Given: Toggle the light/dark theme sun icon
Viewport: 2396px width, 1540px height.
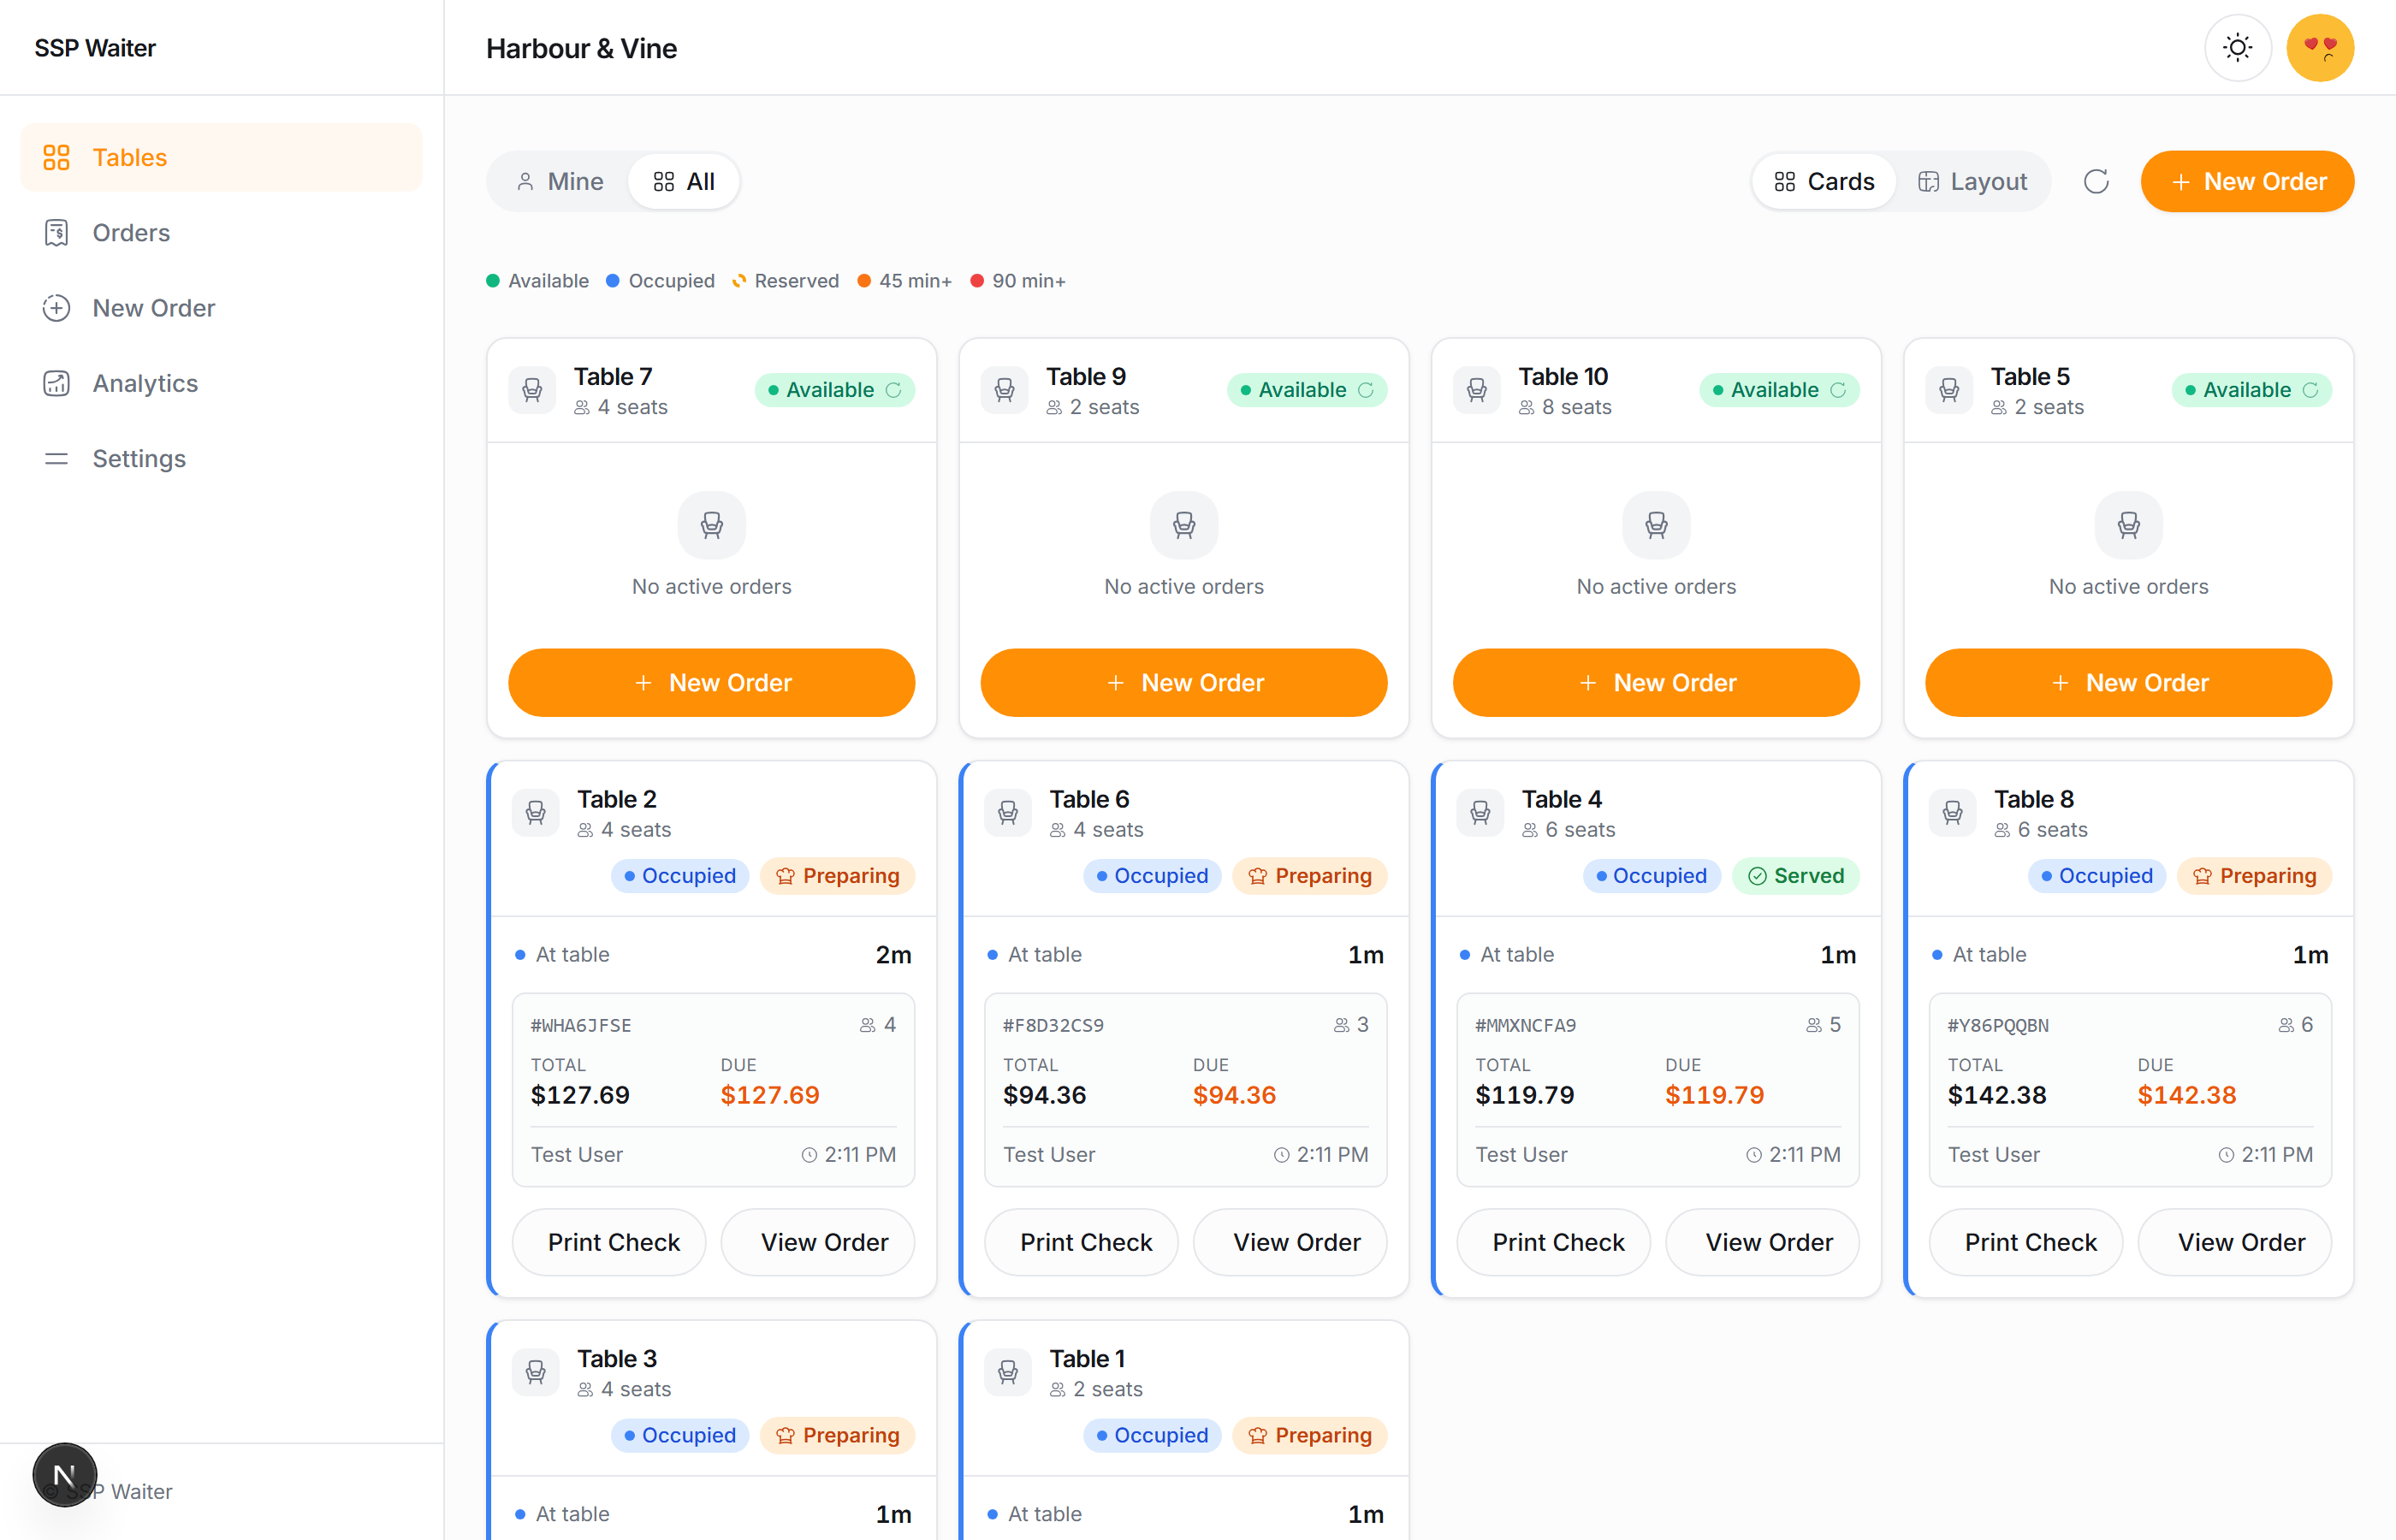Looking at the screenshot, I should (x=2237, y=47).
